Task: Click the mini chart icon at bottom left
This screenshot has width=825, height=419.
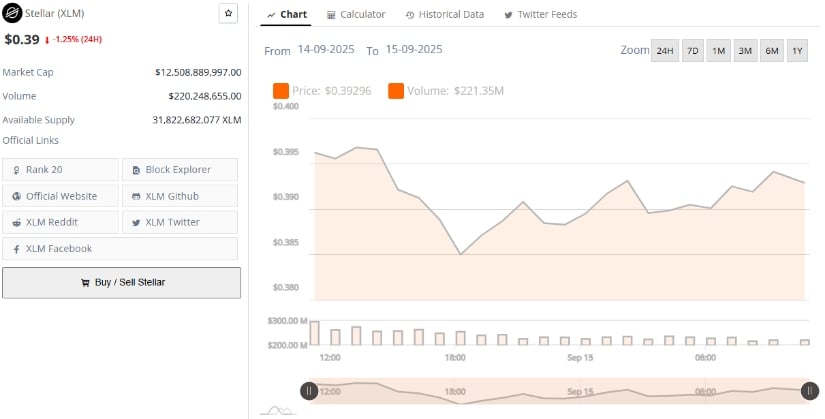Action: [278, 410]
